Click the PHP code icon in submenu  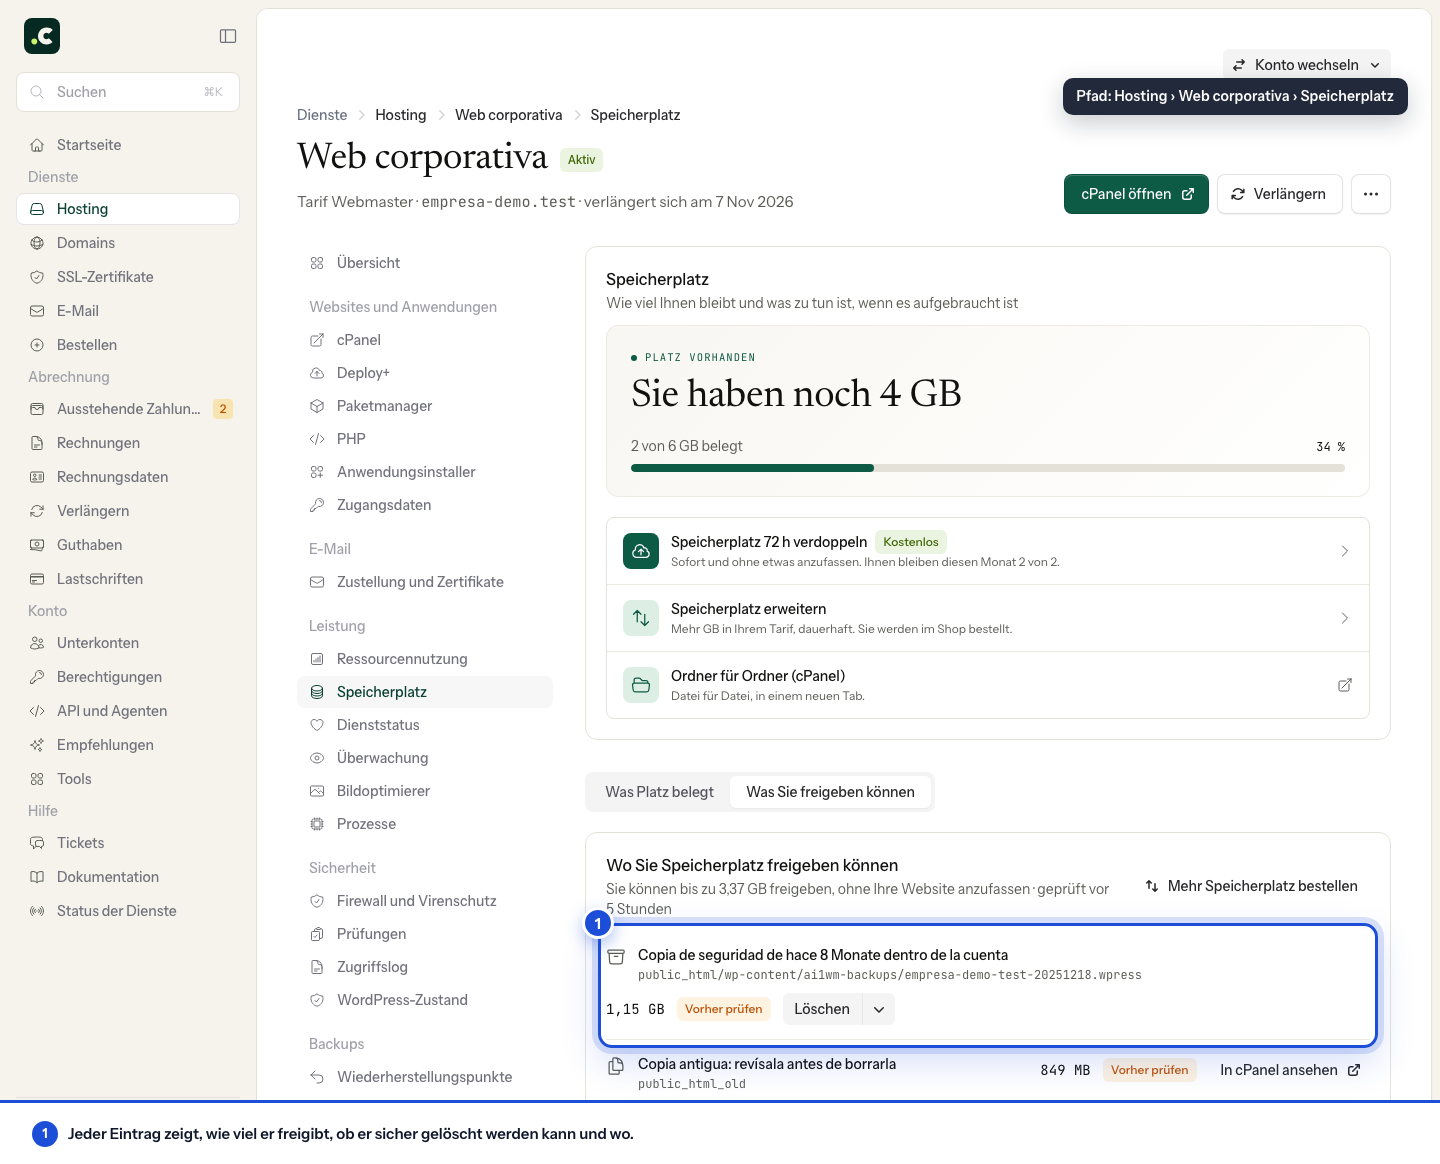pos(317,439)
